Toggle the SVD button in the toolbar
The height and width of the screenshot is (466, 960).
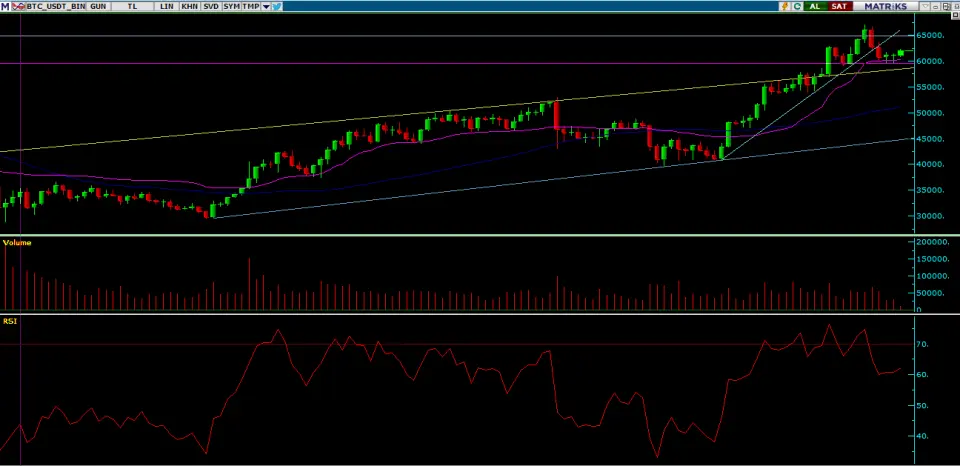(210, 6)
